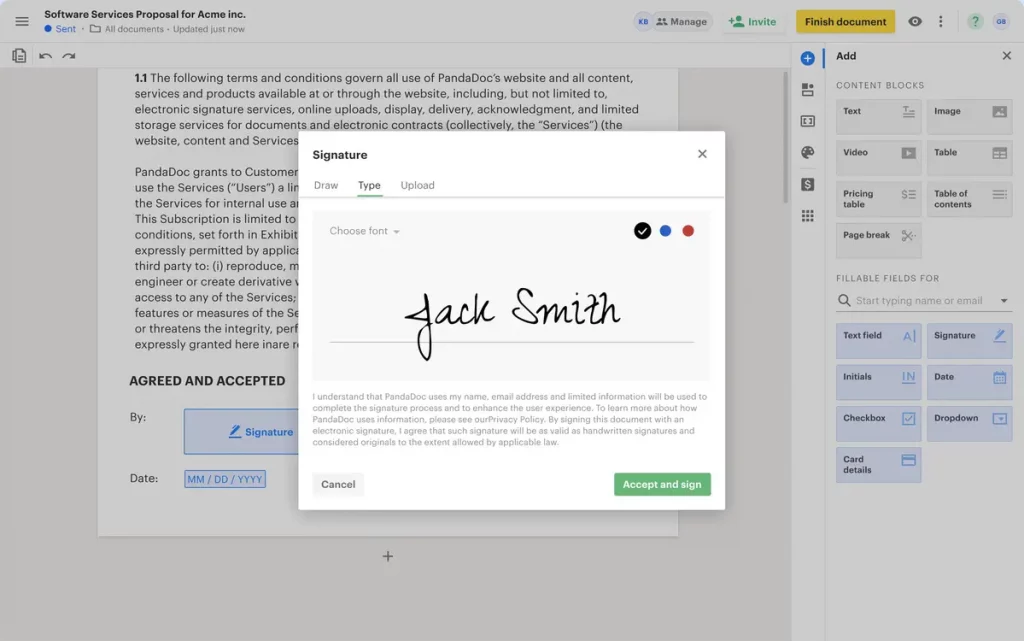This screenshot has height=641, width=1024.
Task: Close the Add panel
Action: pos(1006,56)
